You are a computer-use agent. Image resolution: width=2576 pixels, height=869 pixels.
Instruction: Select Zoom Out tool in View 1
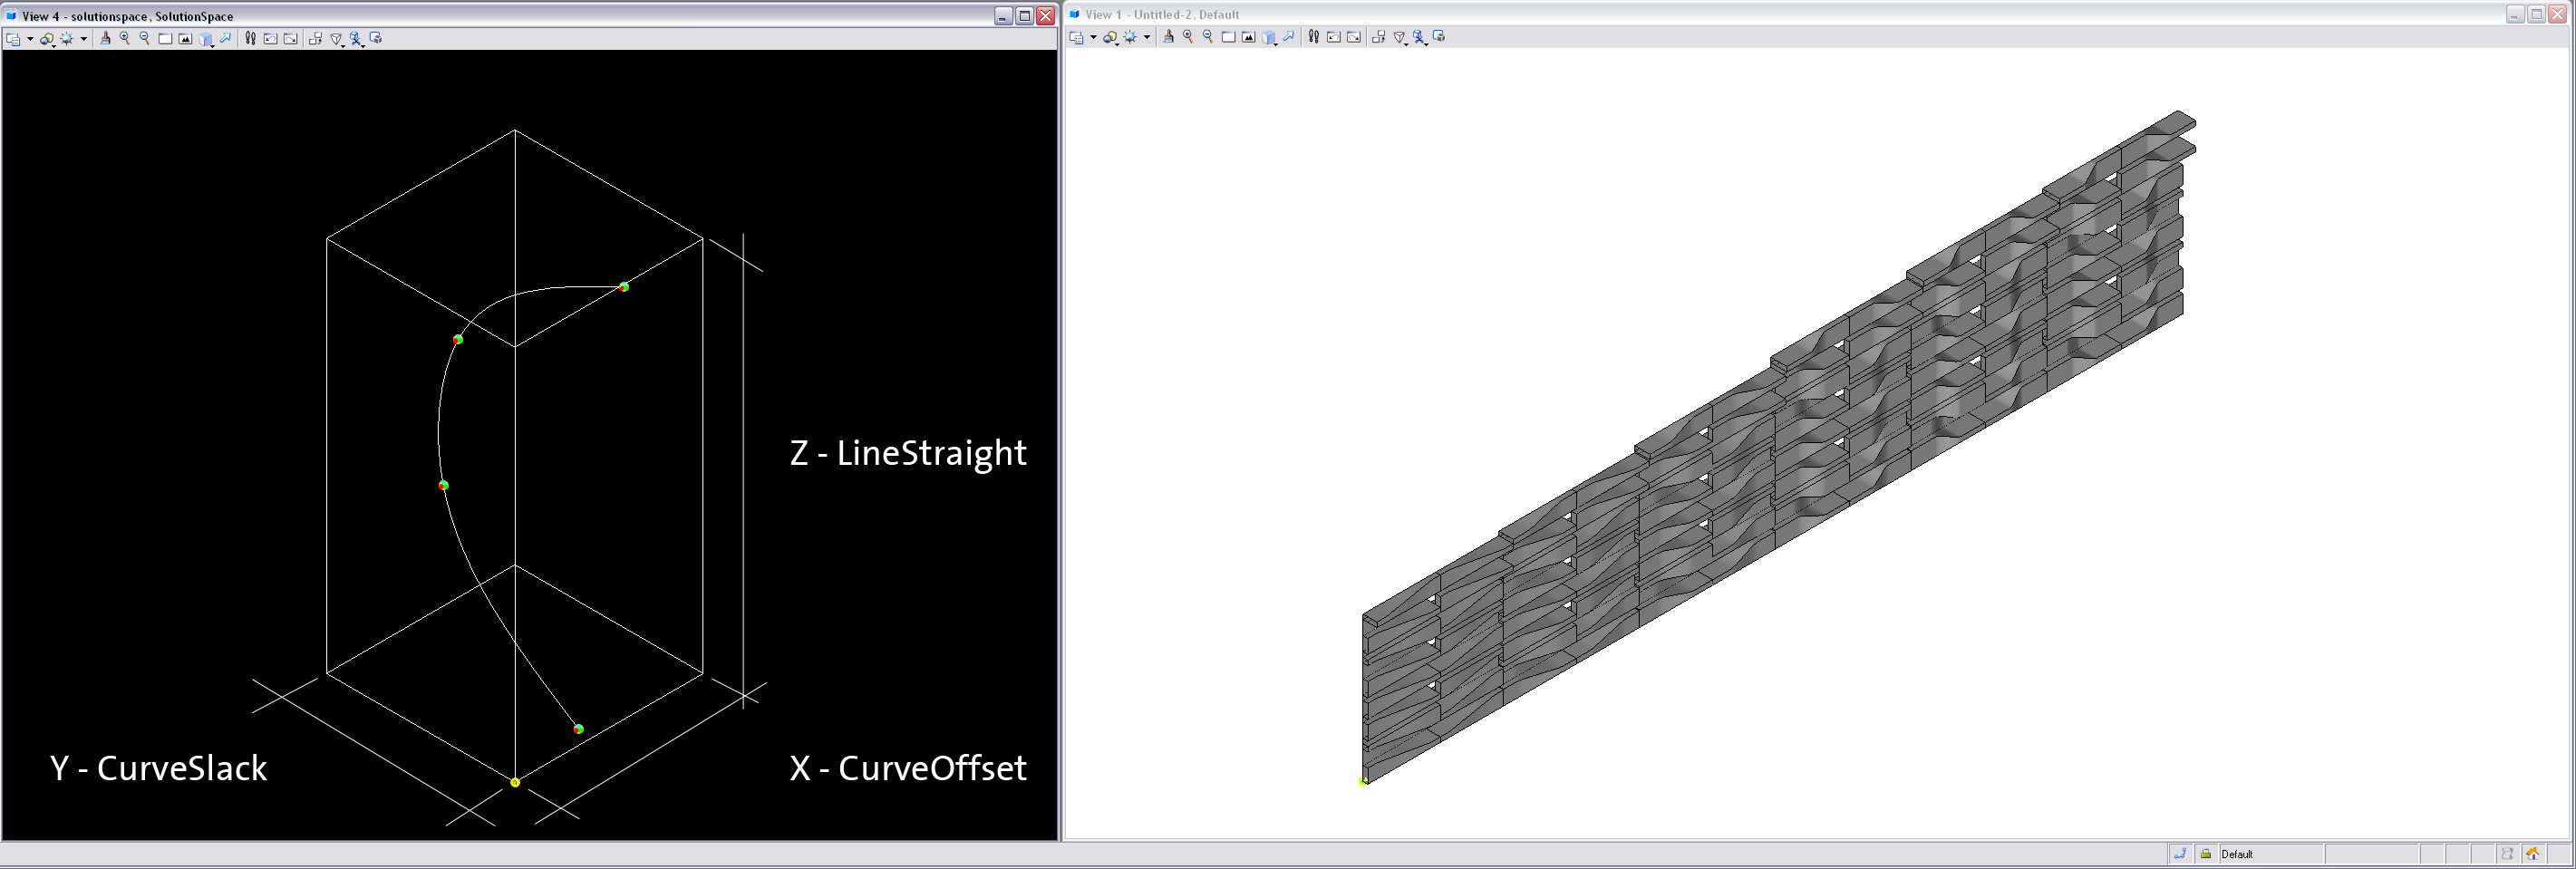coord(1208,36)
